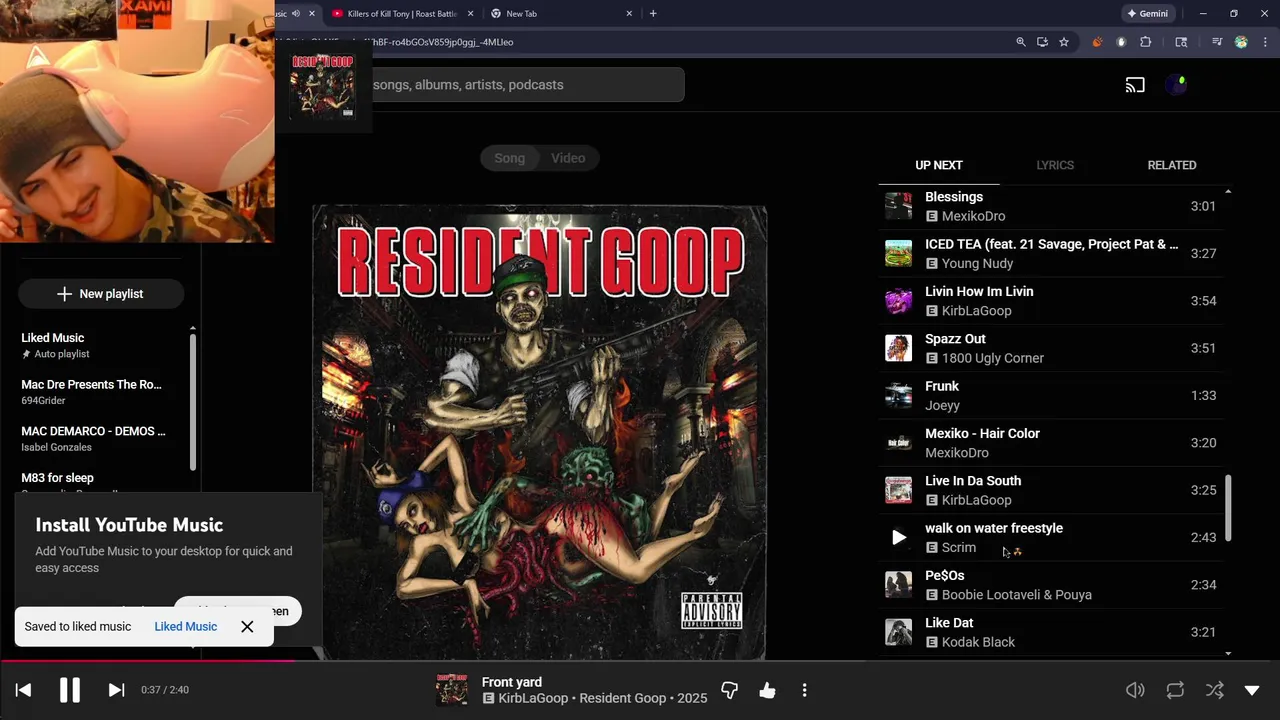Play Live In Da South from queue

coord(1052,490)
